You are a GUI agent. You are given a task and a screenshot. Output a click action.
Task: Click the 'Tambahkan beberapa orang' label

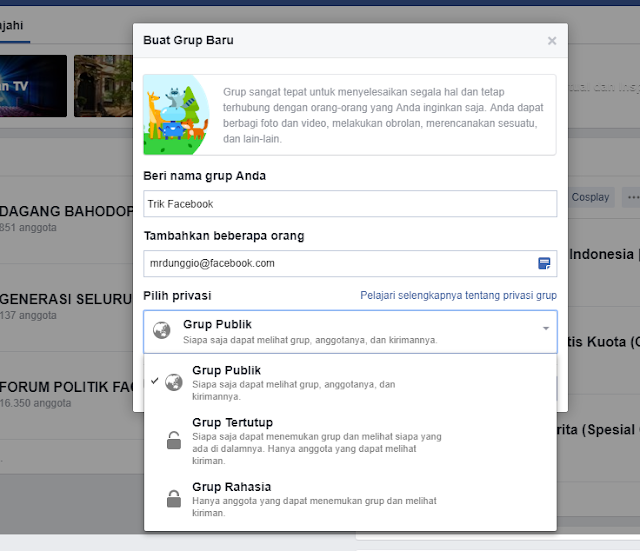coord(224,236)
